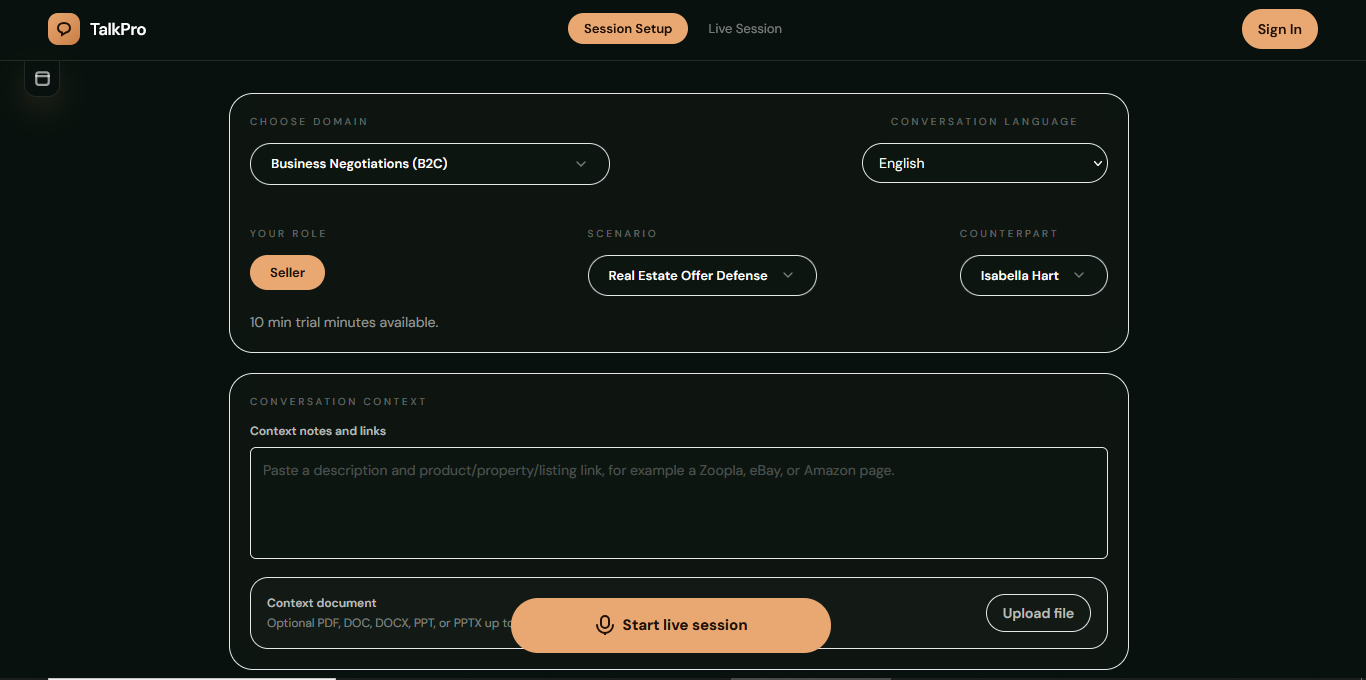Open the Business Negotiations (B2C) domain dropdown

(430, 164)
